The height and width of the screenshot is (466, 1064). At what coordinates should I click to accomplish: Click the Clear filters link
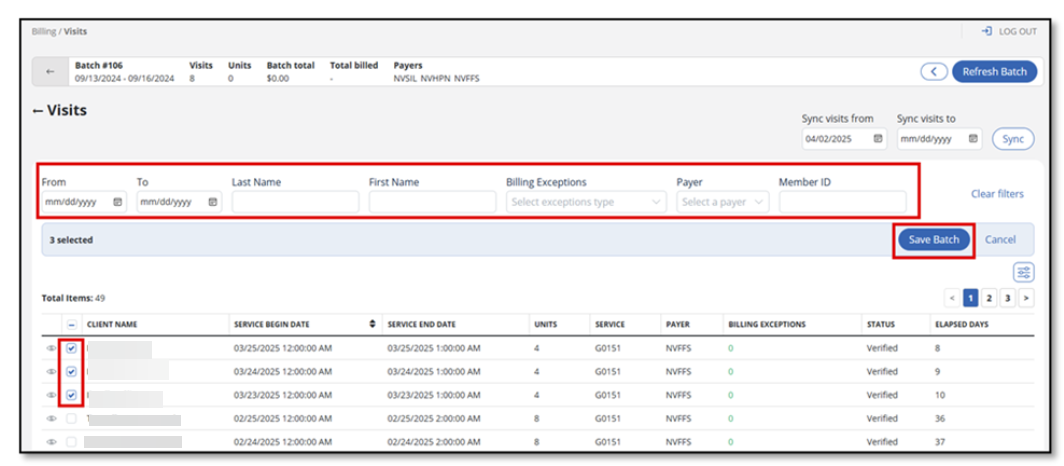click(996, 194)
